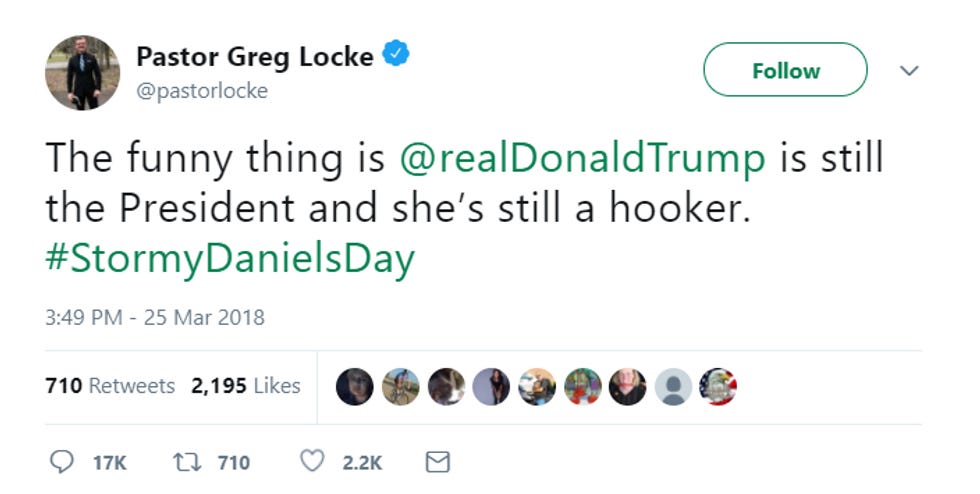
Task: Open the 3:49 PM - 25 Mar 2018 timestamp
Action: coord(155,318)
